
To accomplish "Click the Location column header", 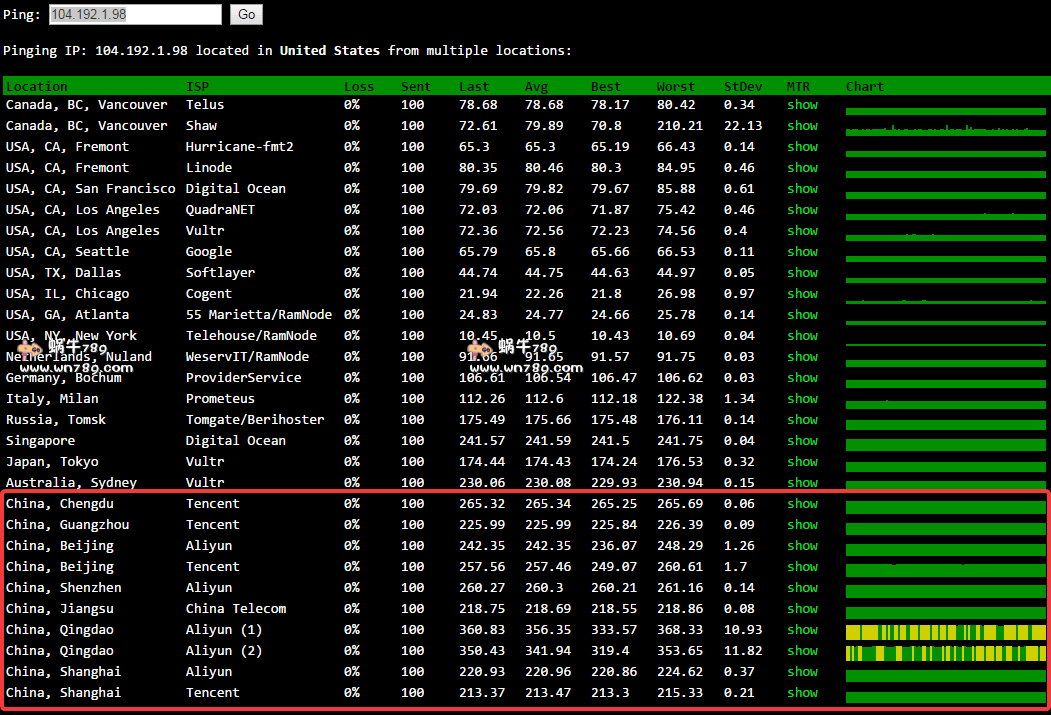I will 37,87.
